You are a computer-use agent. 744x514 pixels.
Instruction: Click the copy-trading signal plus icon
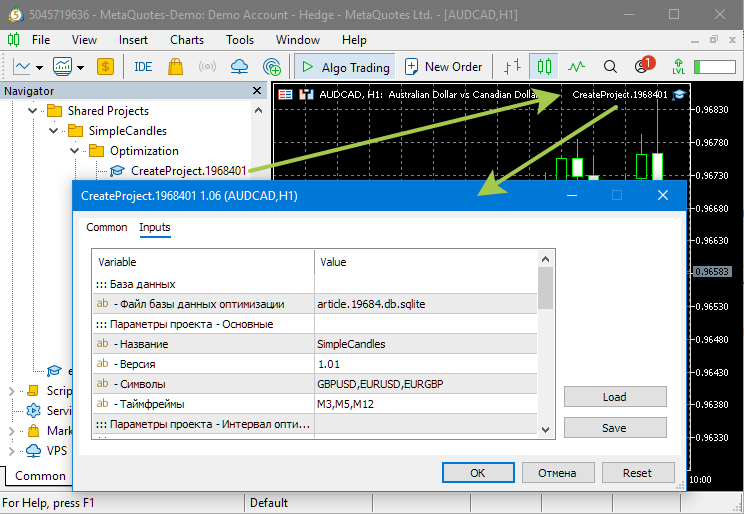click(x=272, y=67)
